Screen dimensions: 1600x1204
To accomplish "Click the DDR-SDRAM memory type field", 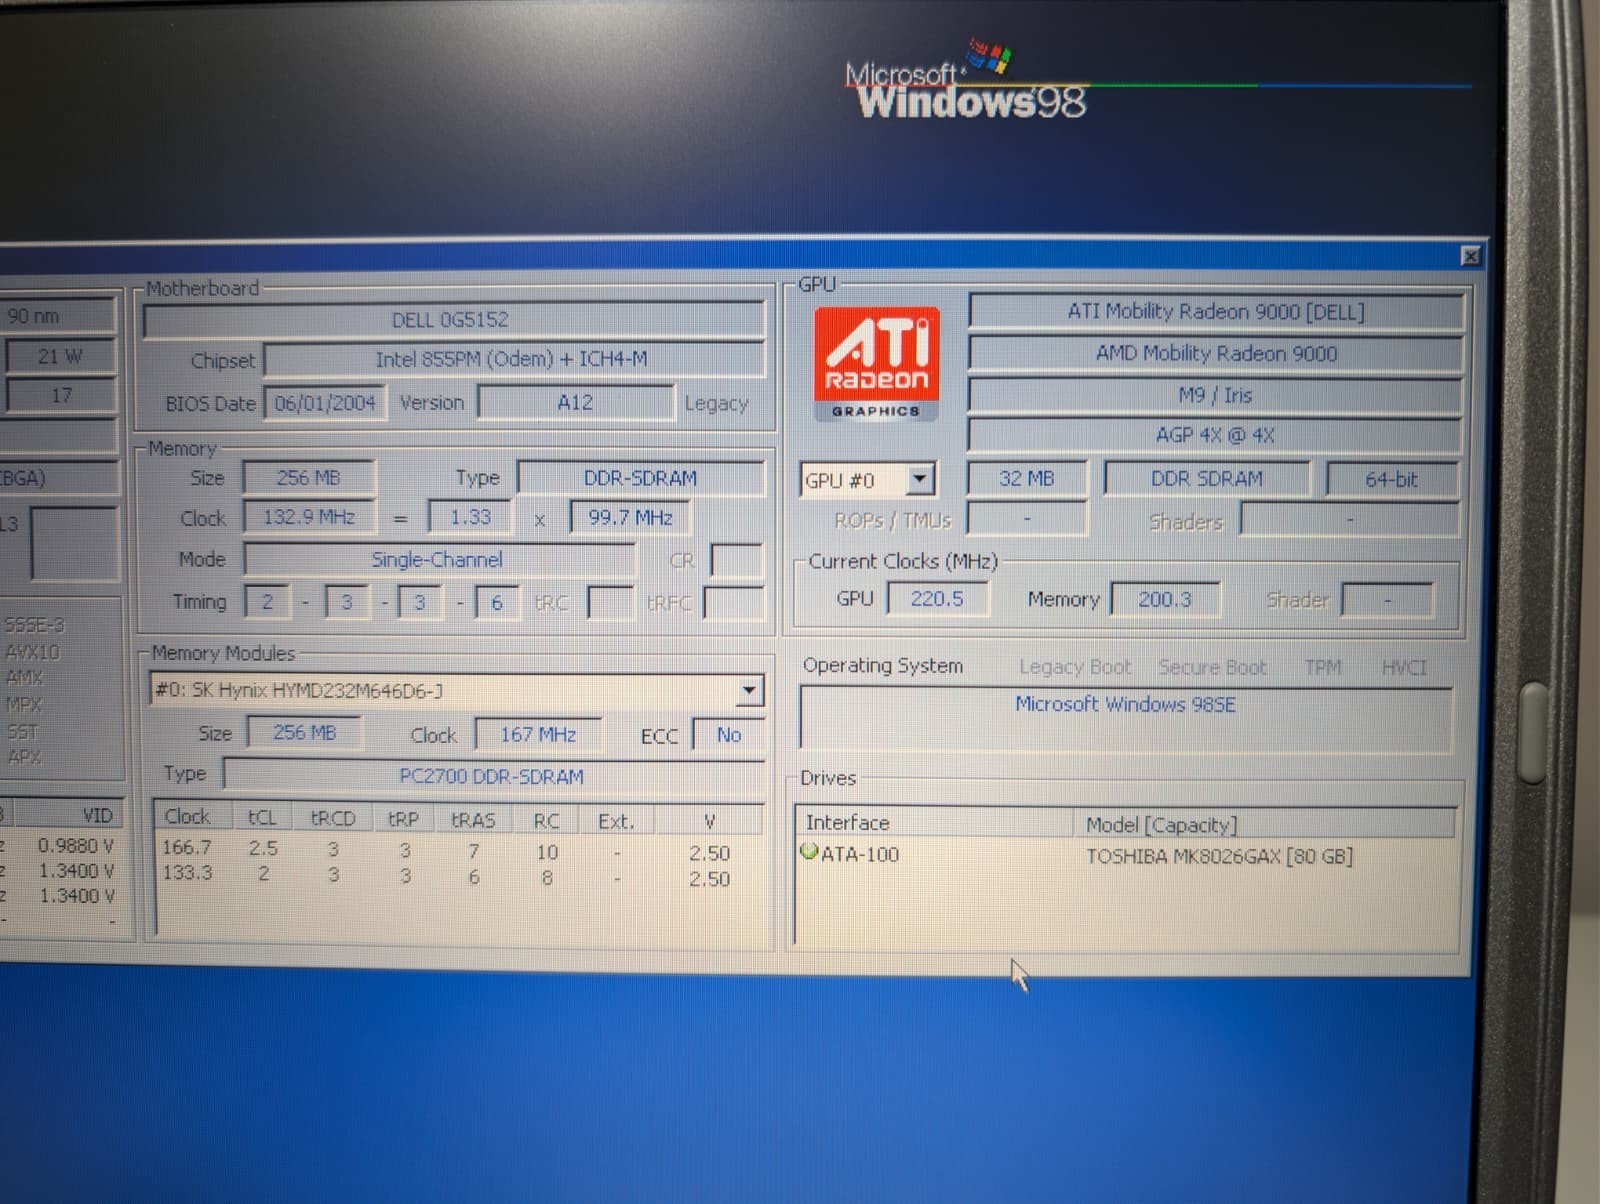I will pos(640,478).
